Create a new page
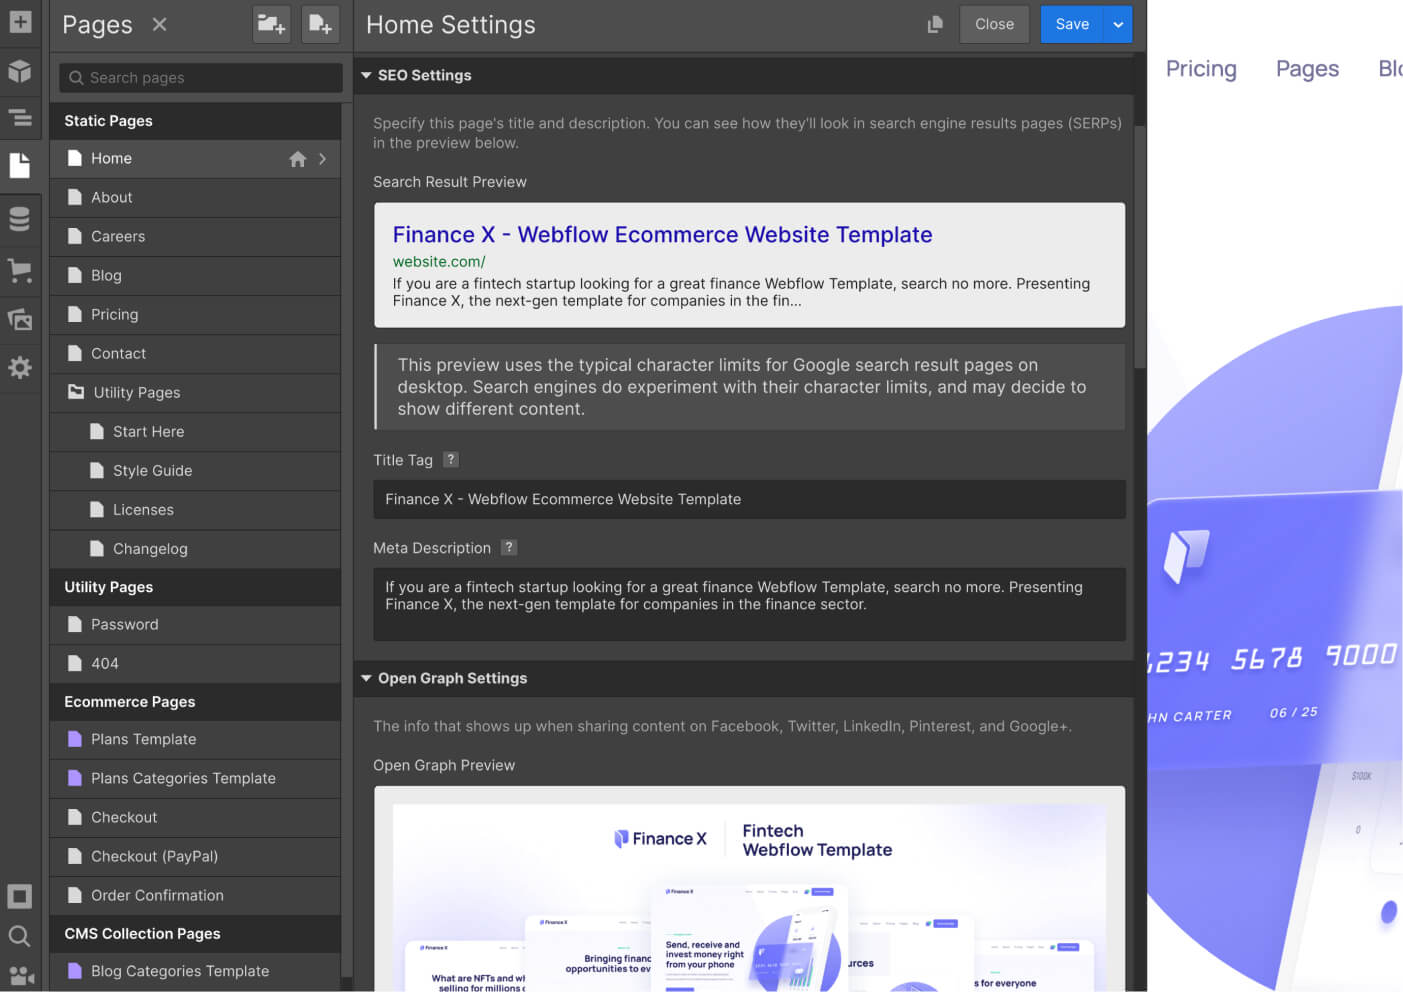 (320, 24)
